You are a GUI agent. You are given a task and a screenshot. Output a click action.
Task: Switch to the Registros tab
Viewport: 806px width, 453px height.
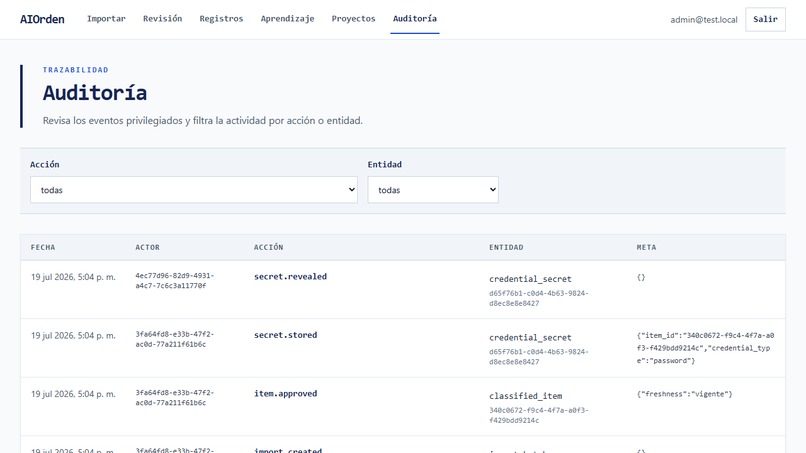coord(221,19)
